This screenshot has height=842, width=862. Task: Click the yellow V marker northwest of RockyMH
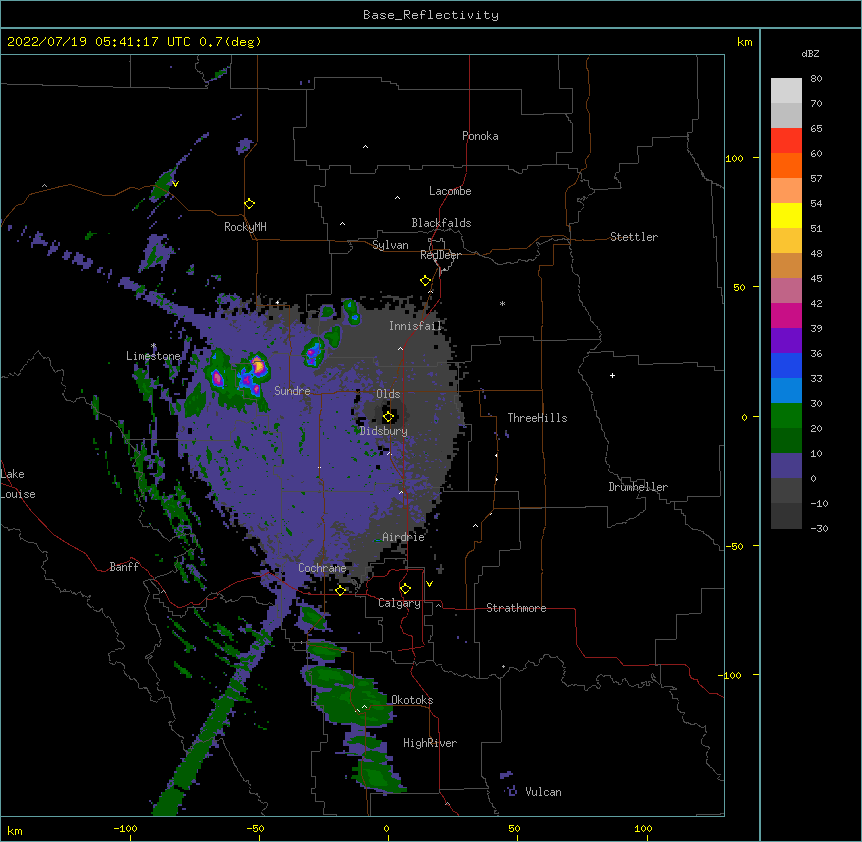tap(175, 184)
